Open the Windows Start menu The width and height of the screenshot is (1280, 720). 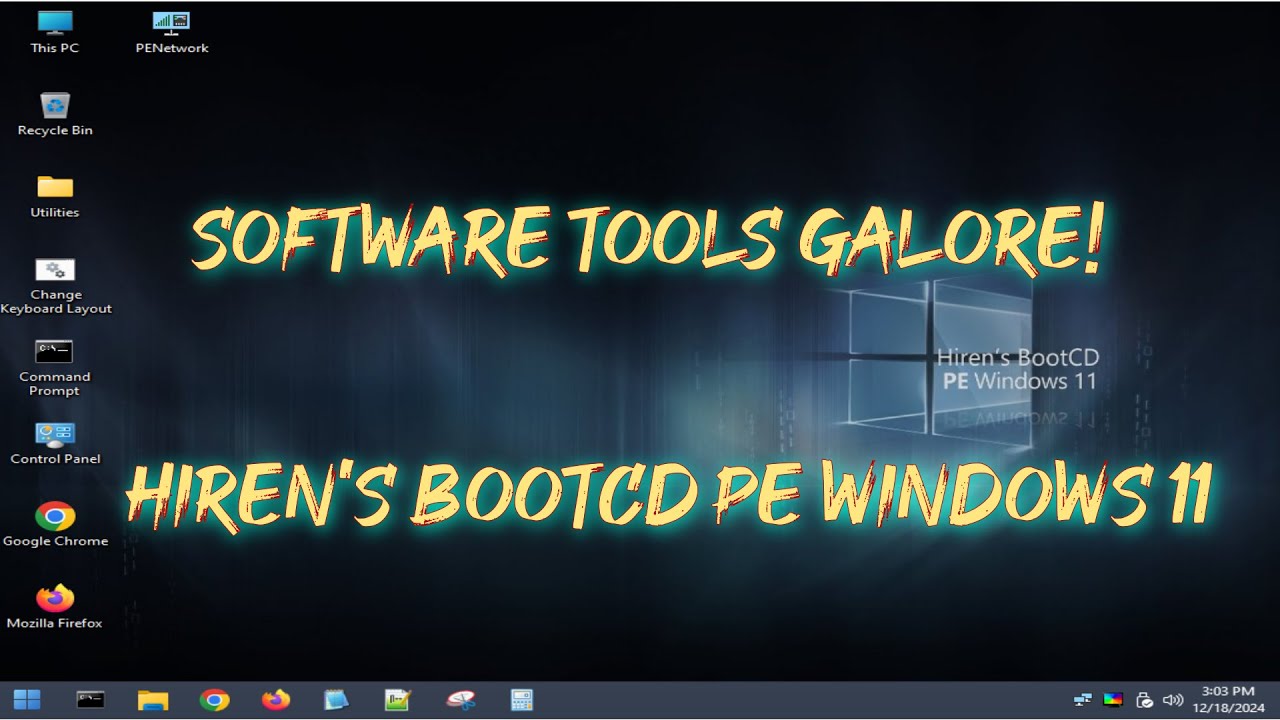point(27,699)
